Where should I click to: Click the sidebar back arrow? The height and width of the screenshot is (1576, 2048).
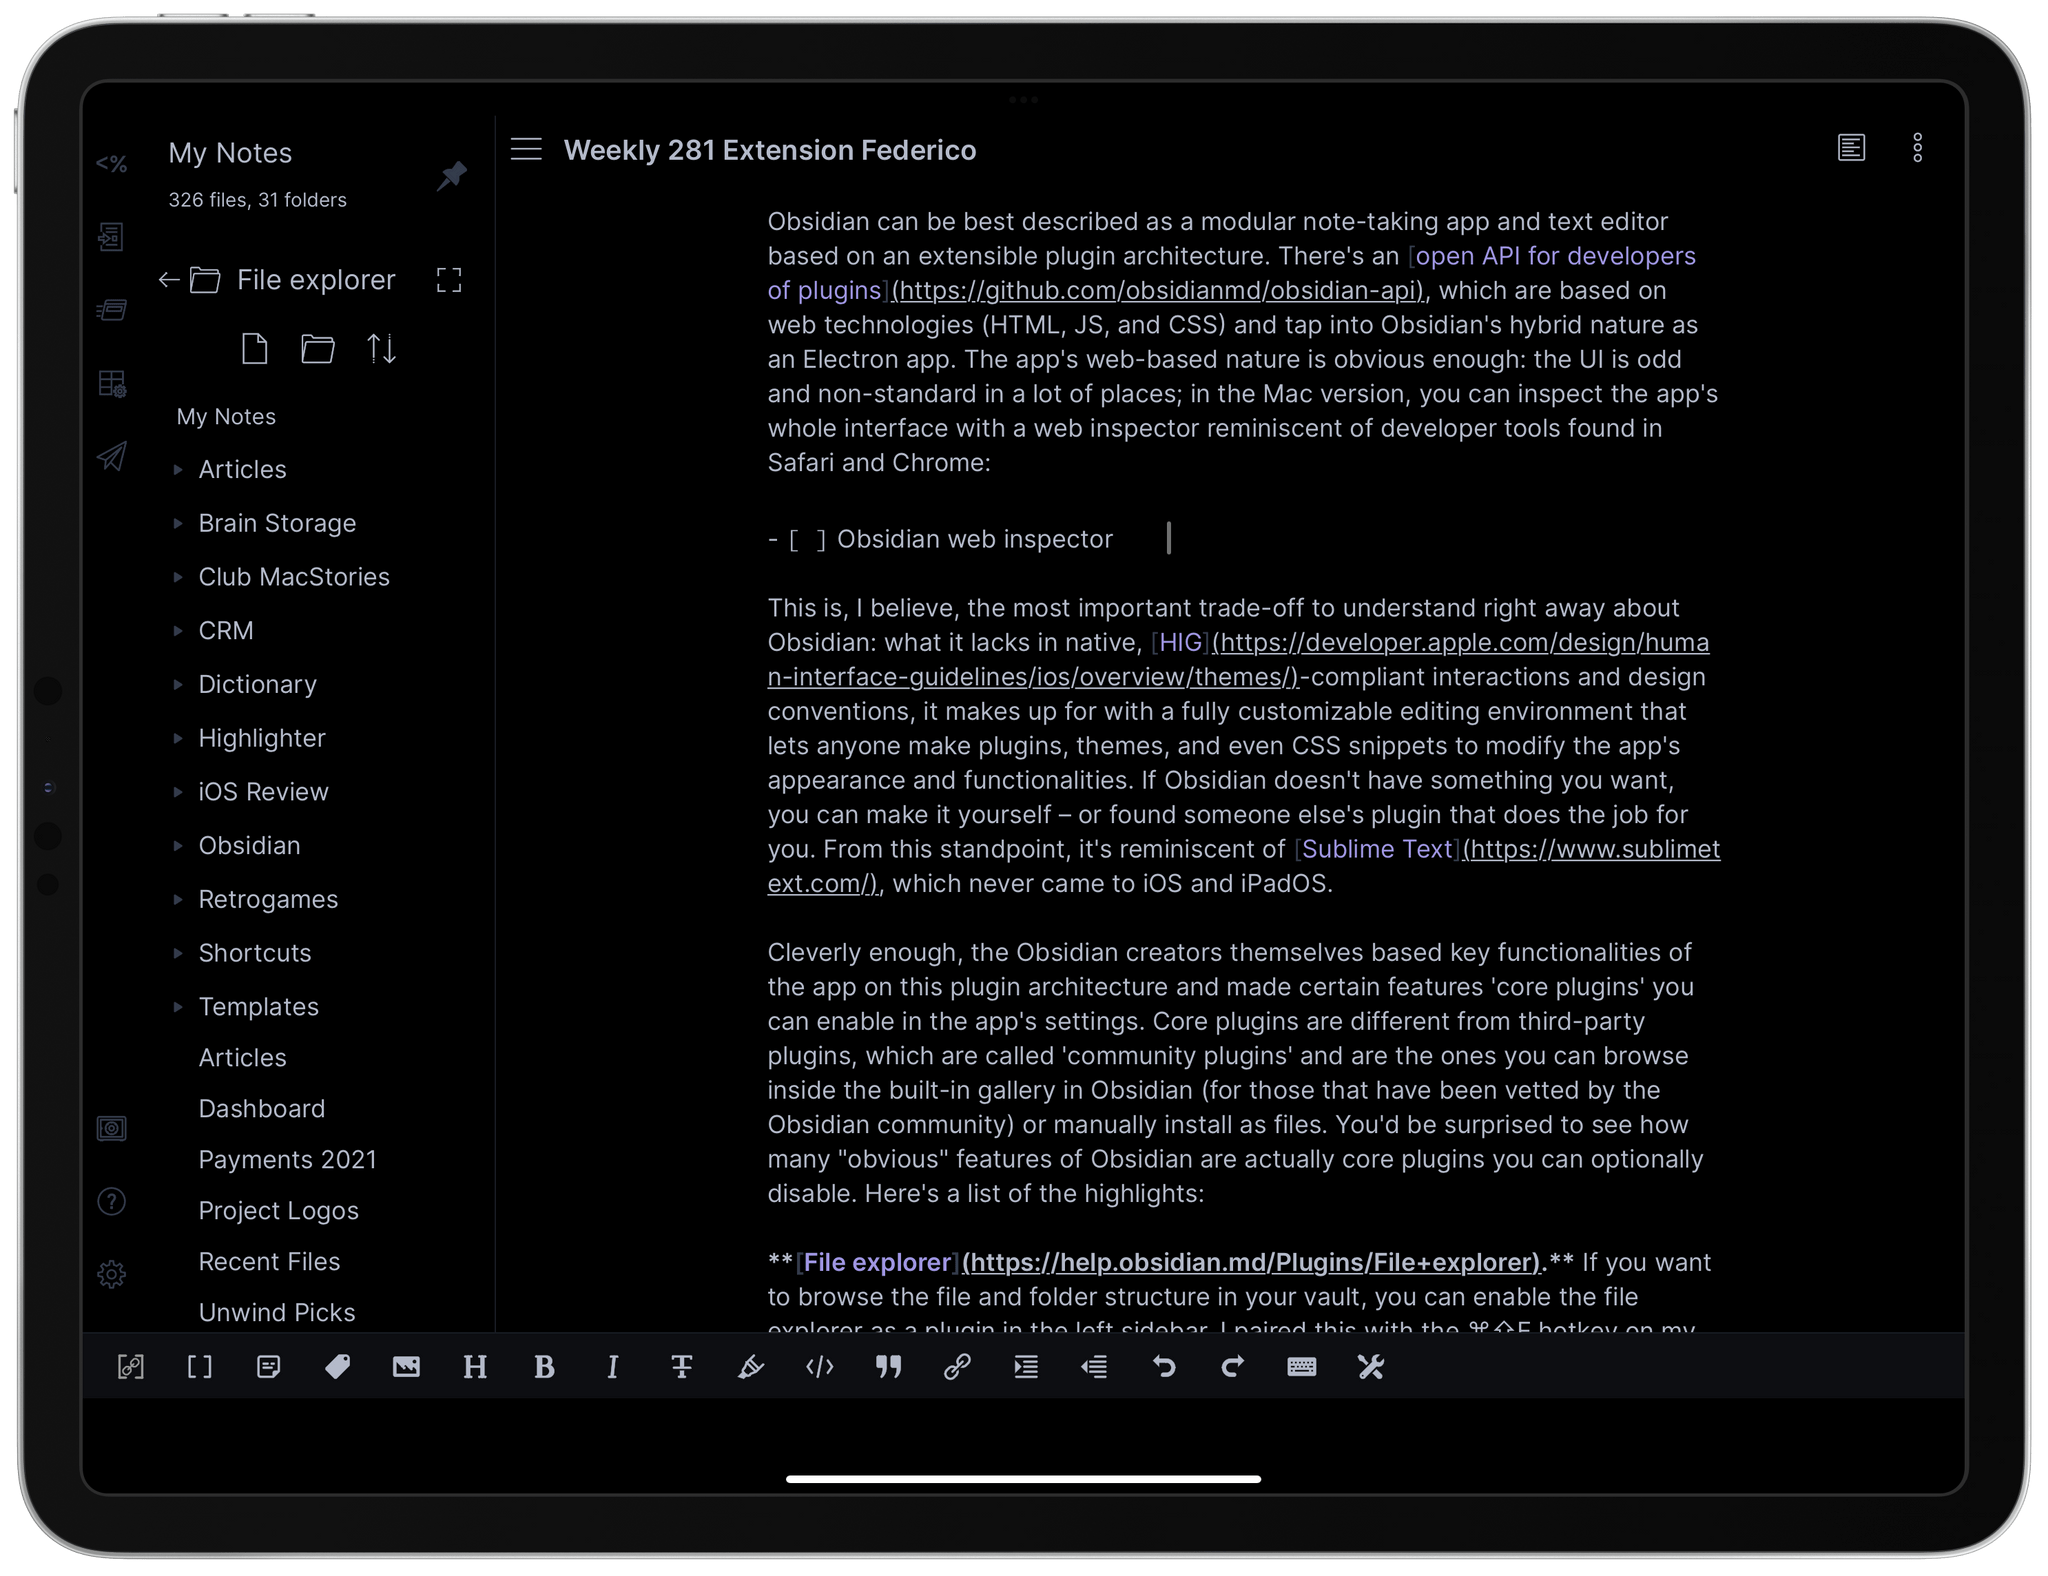pyautogui.click(x=169, y=280)
